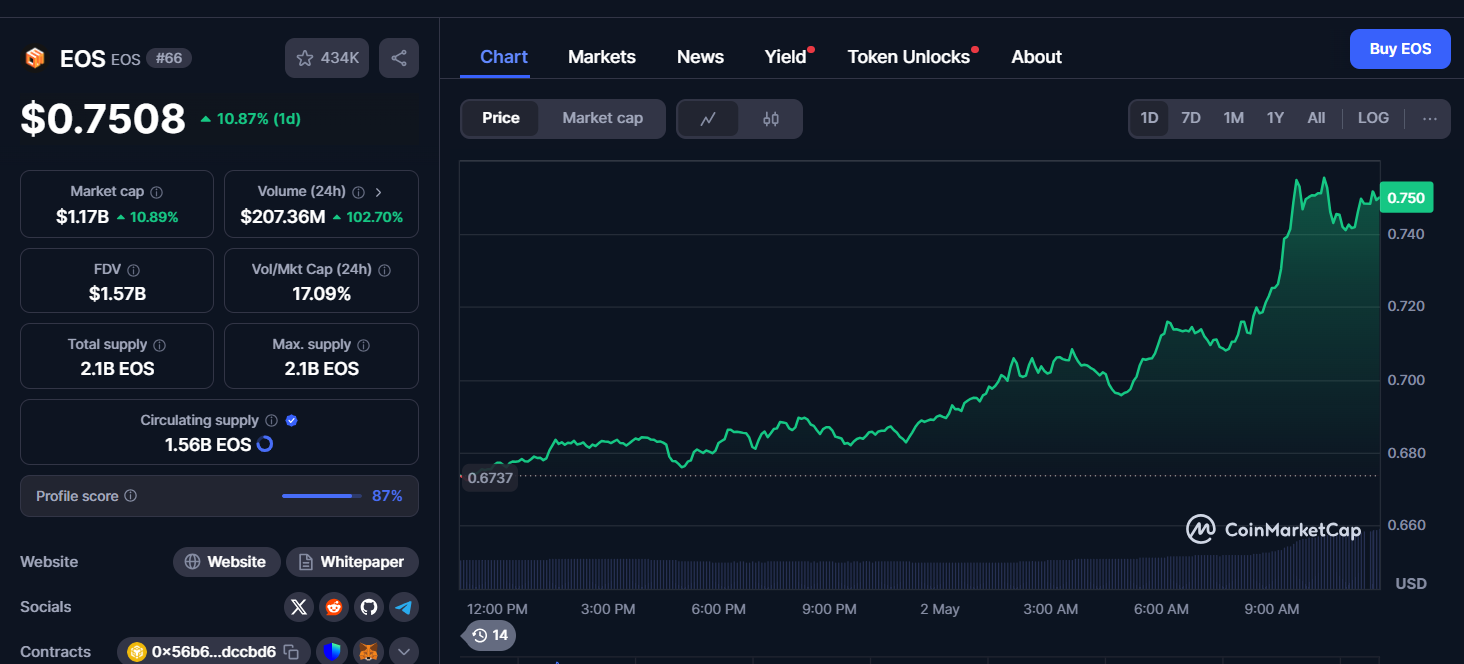
Task: Open the Whitepaper link
Action: (352, 562)
